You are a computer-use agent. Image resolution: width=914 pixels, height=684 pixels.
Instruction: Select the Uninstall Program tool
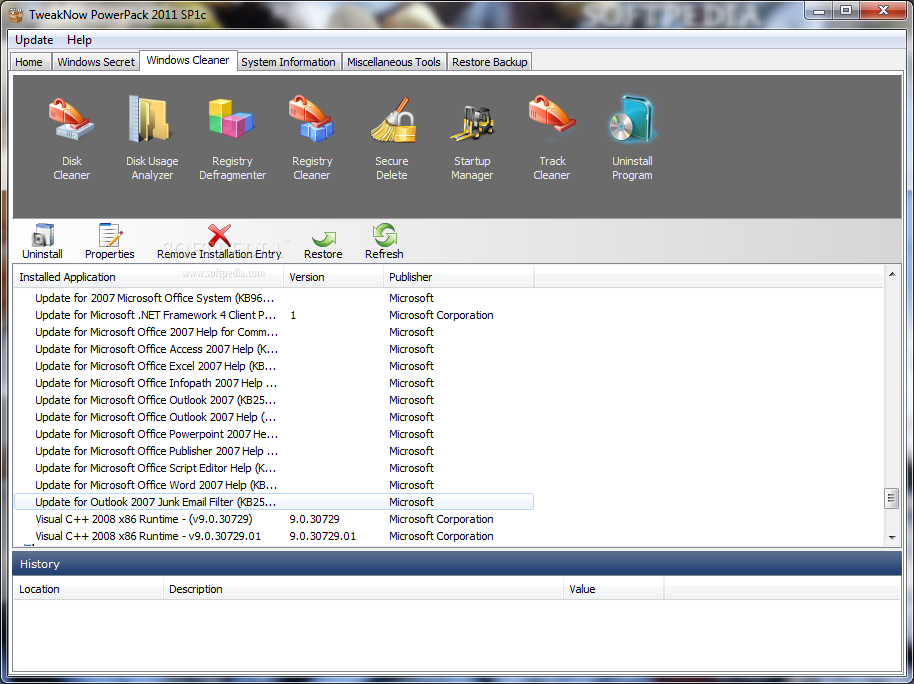click(x=632, y=139)
